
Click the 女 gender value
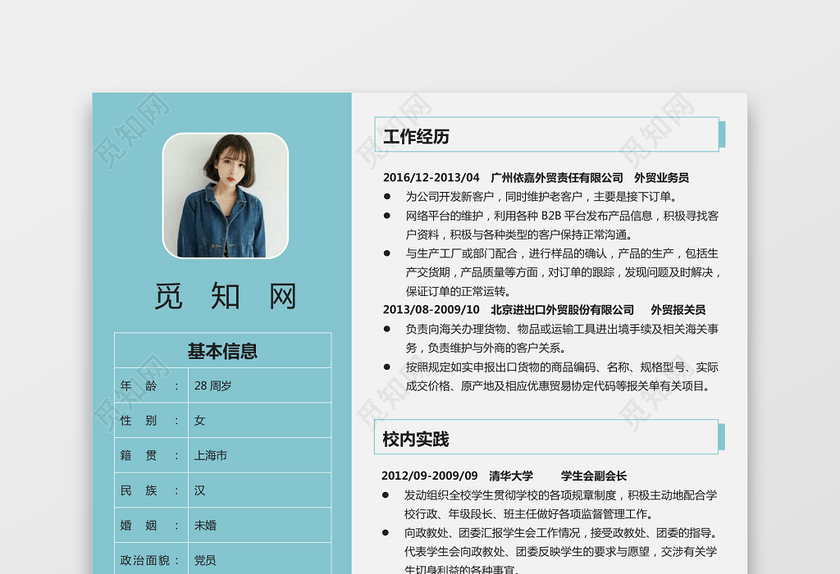[x=199, y=421]
